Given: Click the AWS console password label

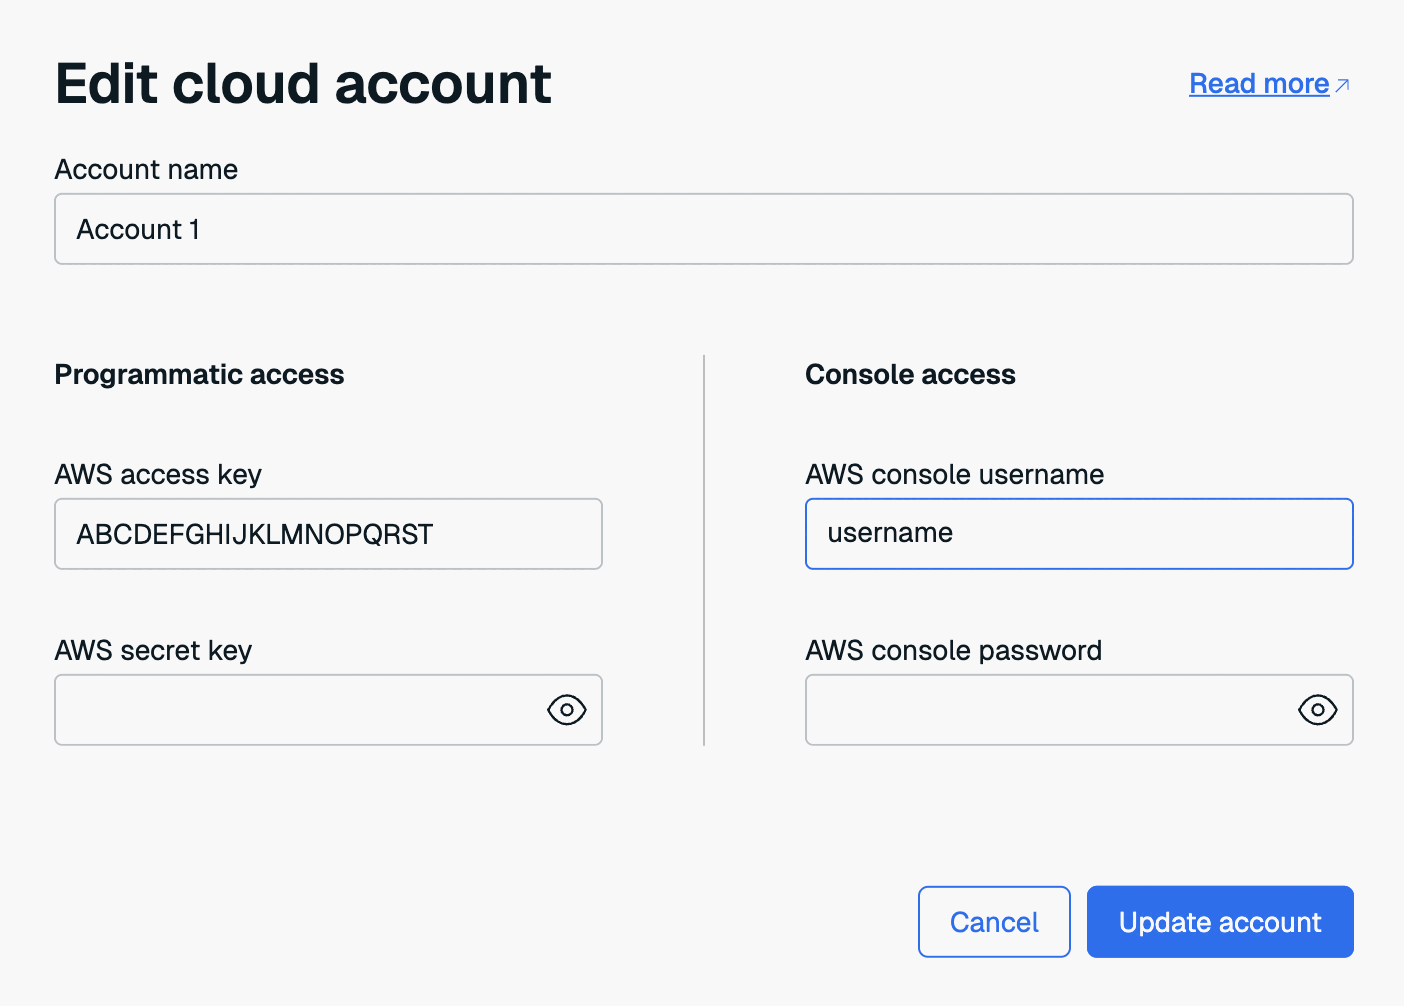Looking at the screenshot, I should [x=953, y=650].
